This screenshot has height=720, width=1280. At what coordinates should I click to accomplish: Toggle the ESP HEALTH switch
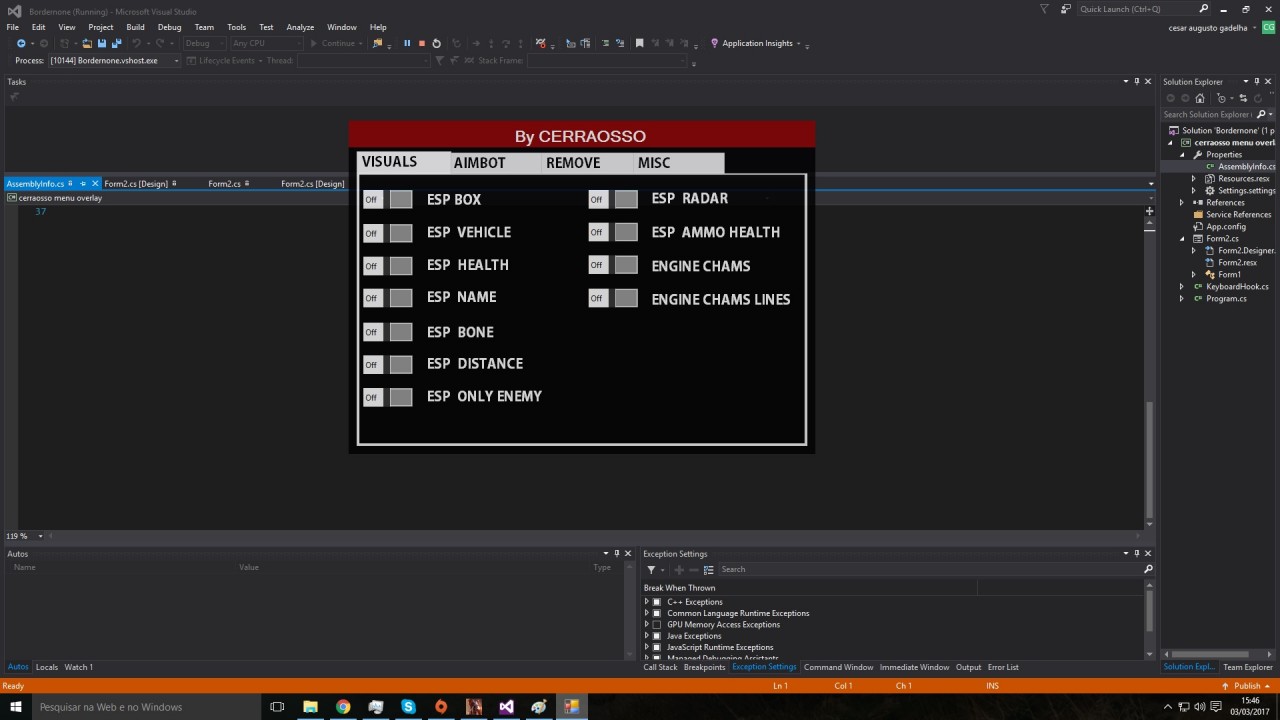[387, 266]
